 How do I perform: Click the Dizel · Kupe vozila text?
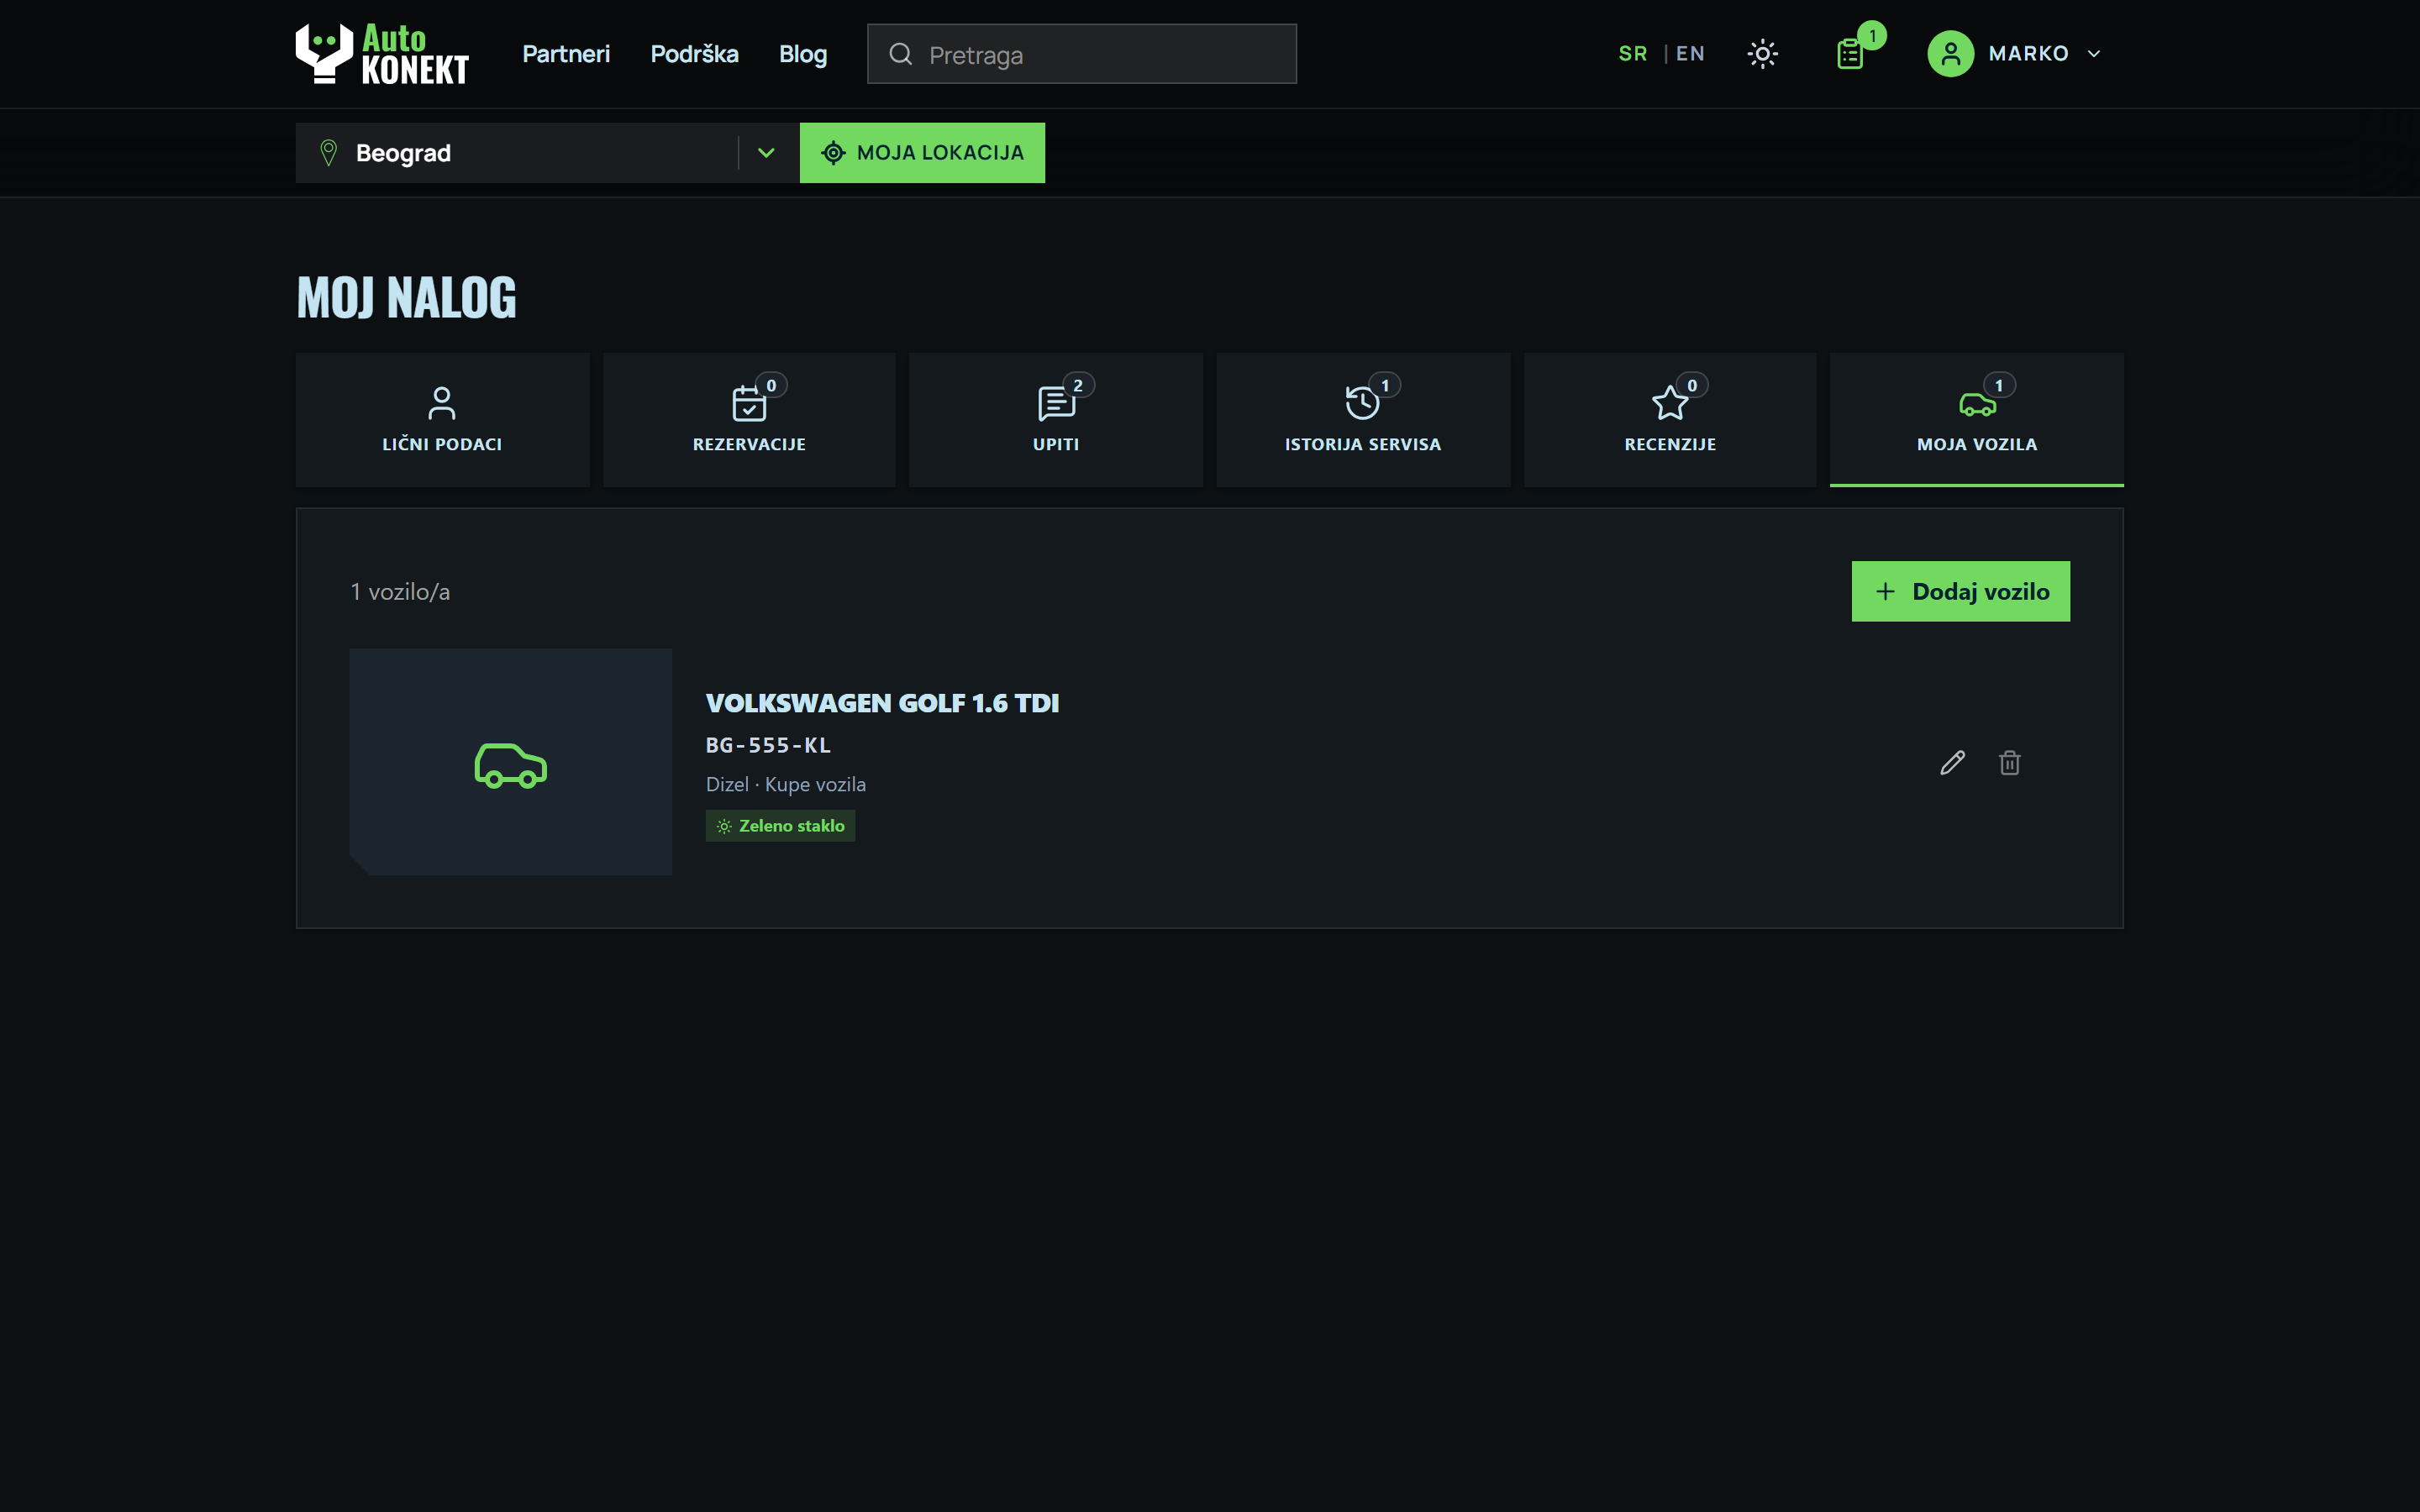click(x=786, y=785)
